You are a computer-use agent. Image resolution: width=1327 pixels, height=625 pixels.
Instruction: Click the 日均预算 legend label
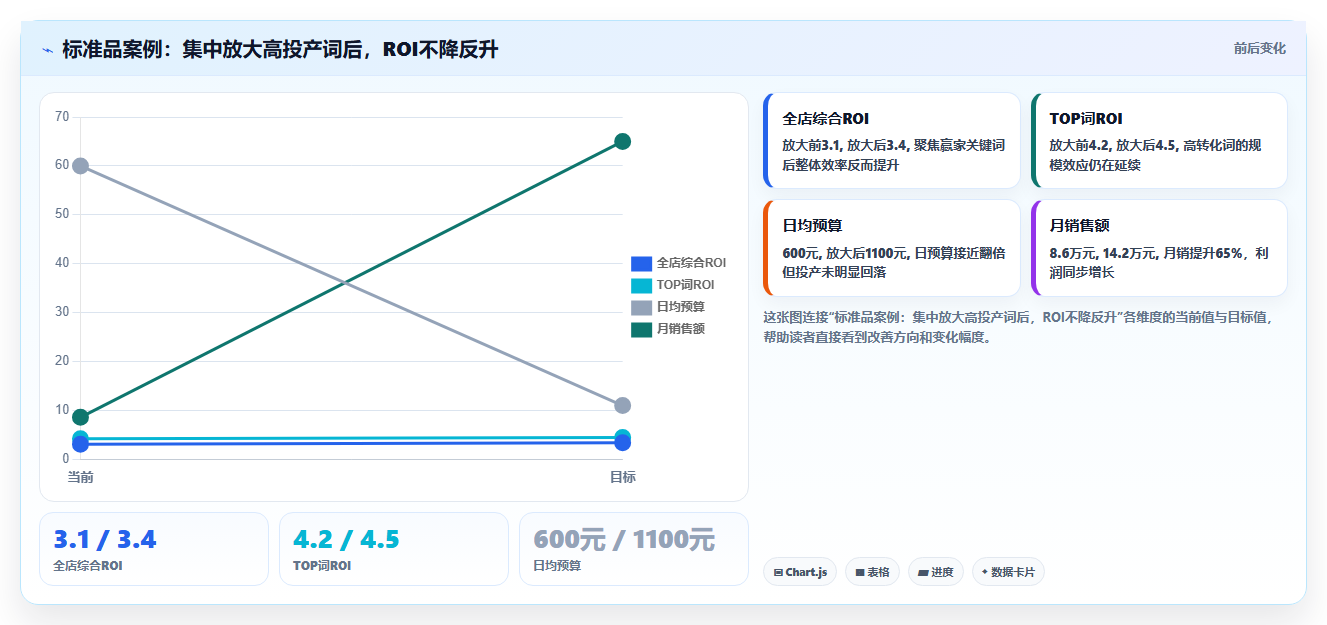(681, 307)
